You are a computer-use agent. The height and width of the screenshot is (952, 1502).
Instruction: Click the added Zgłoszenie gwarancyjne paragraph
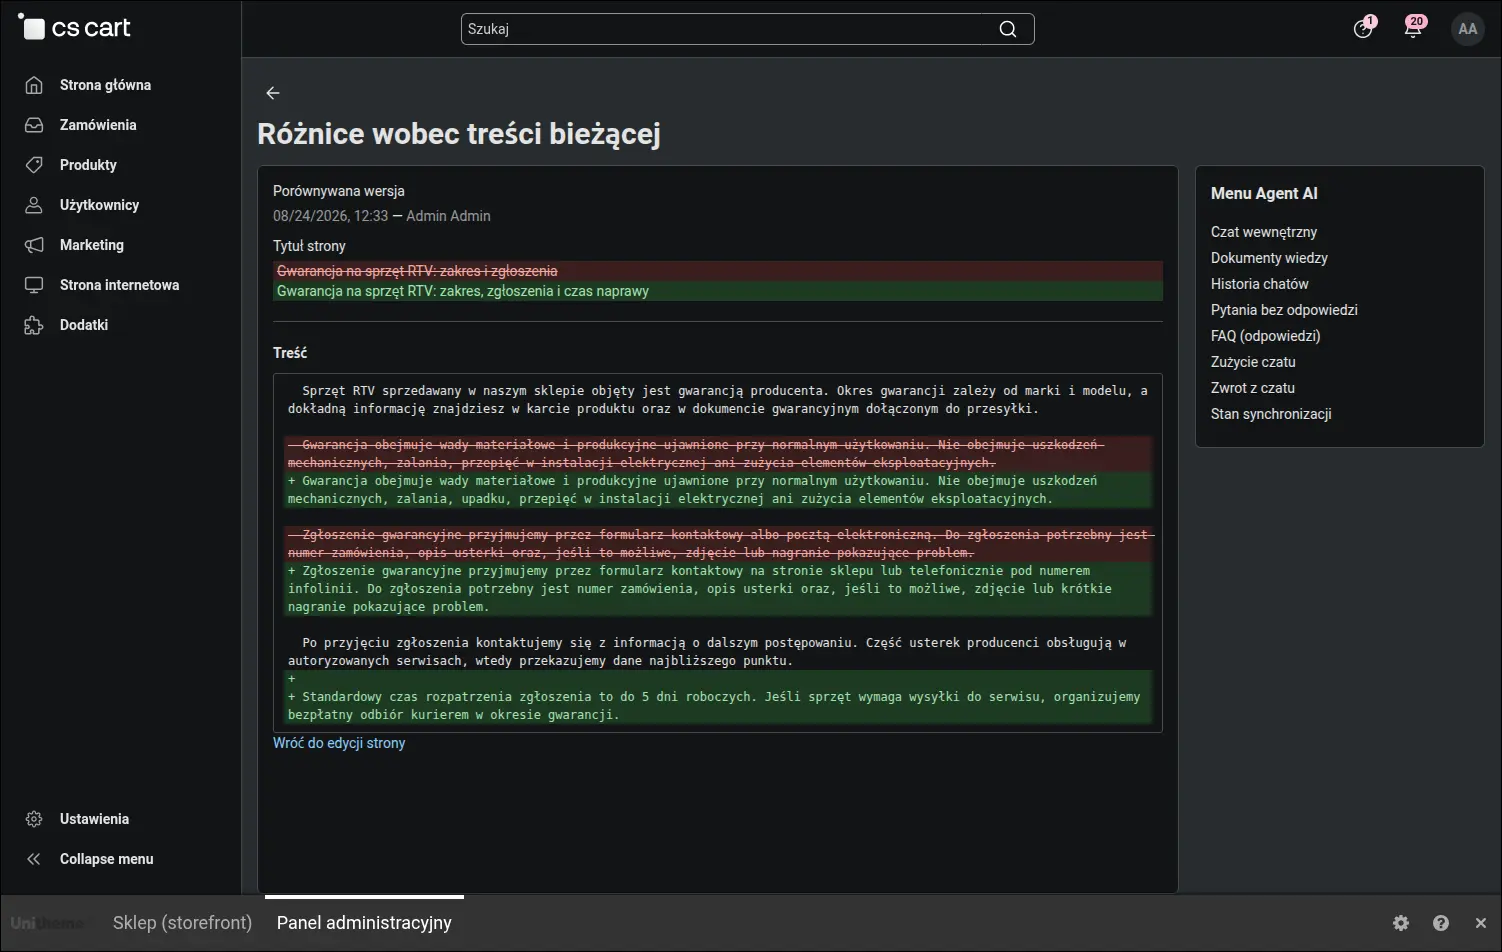718,589
